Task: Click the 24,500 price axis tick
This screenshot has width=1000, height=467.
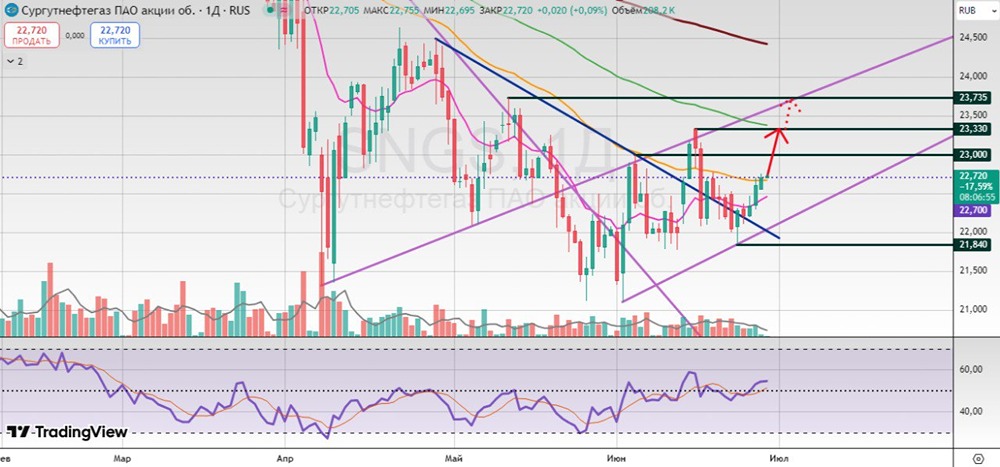Action: coord(973,38)
